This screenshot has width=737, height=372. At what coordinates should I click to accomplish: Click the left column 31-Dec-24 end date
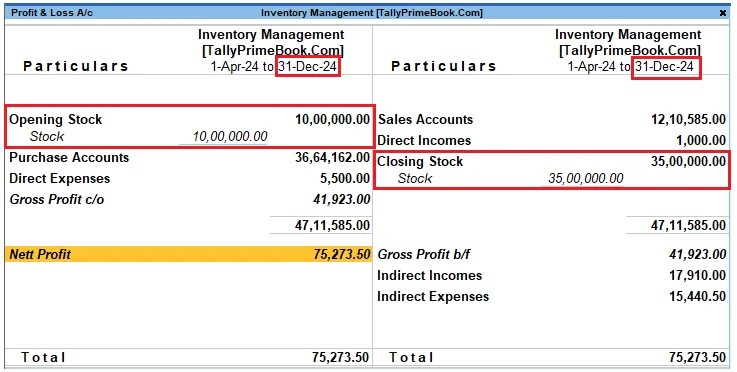(307, 67)
